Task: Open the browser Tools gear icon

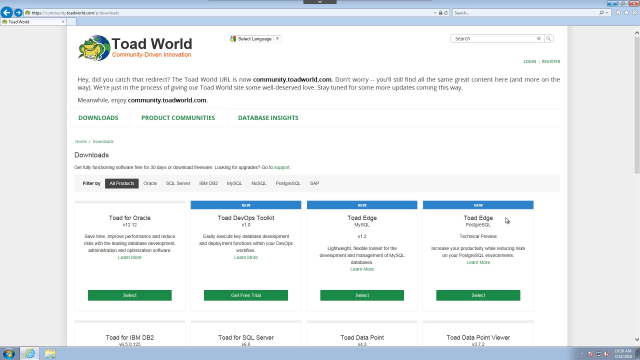Action: coord(635,13)
